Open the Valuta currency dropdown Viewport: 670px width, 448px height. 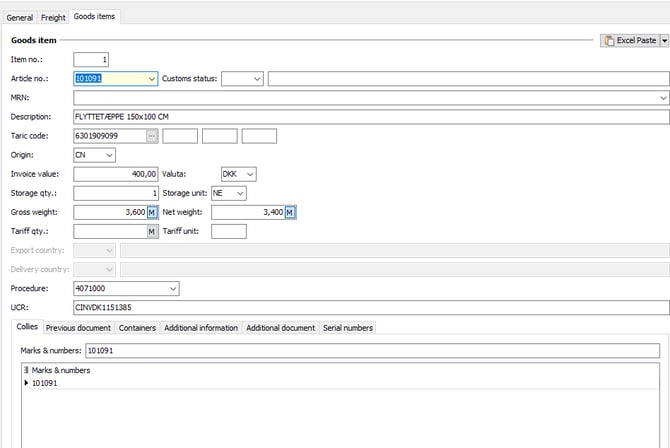point(249,174)
